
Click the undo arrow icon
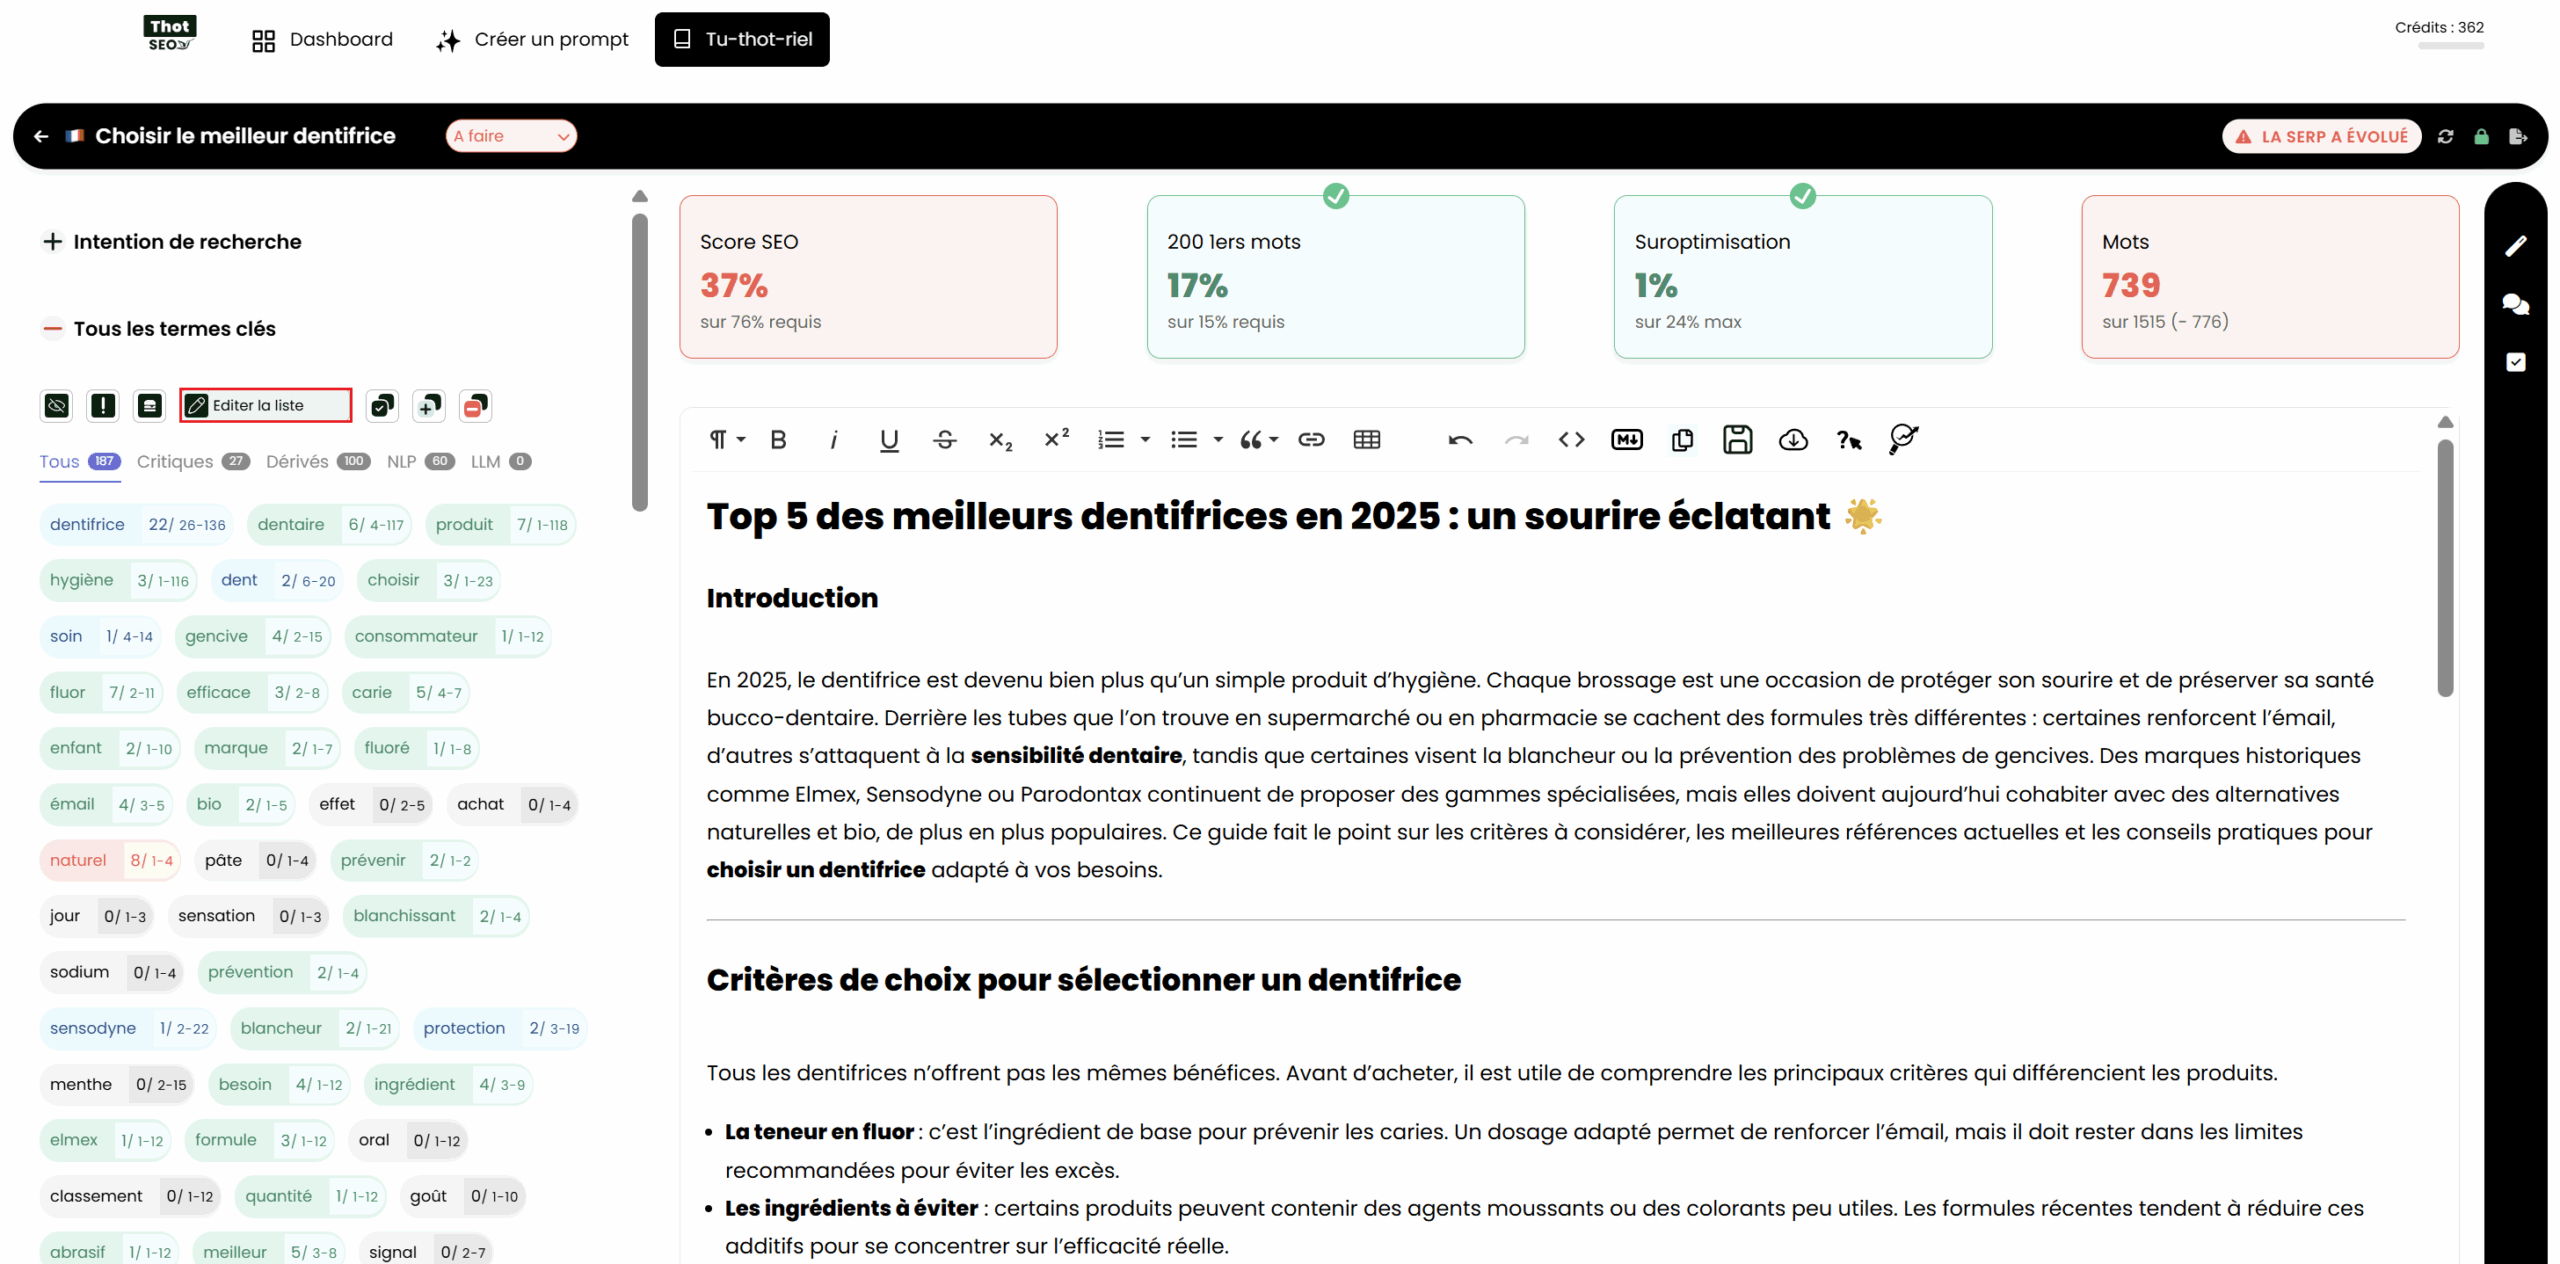pyautogui.click(x=1459, y=440)
